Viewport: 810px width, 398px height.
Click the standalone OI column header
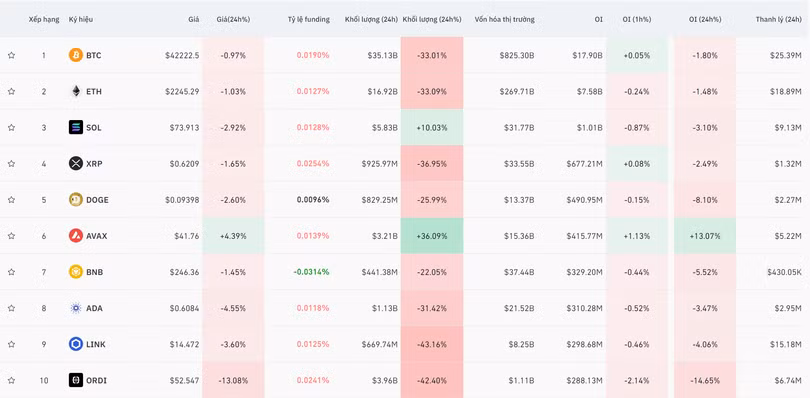tap(598, 20)
